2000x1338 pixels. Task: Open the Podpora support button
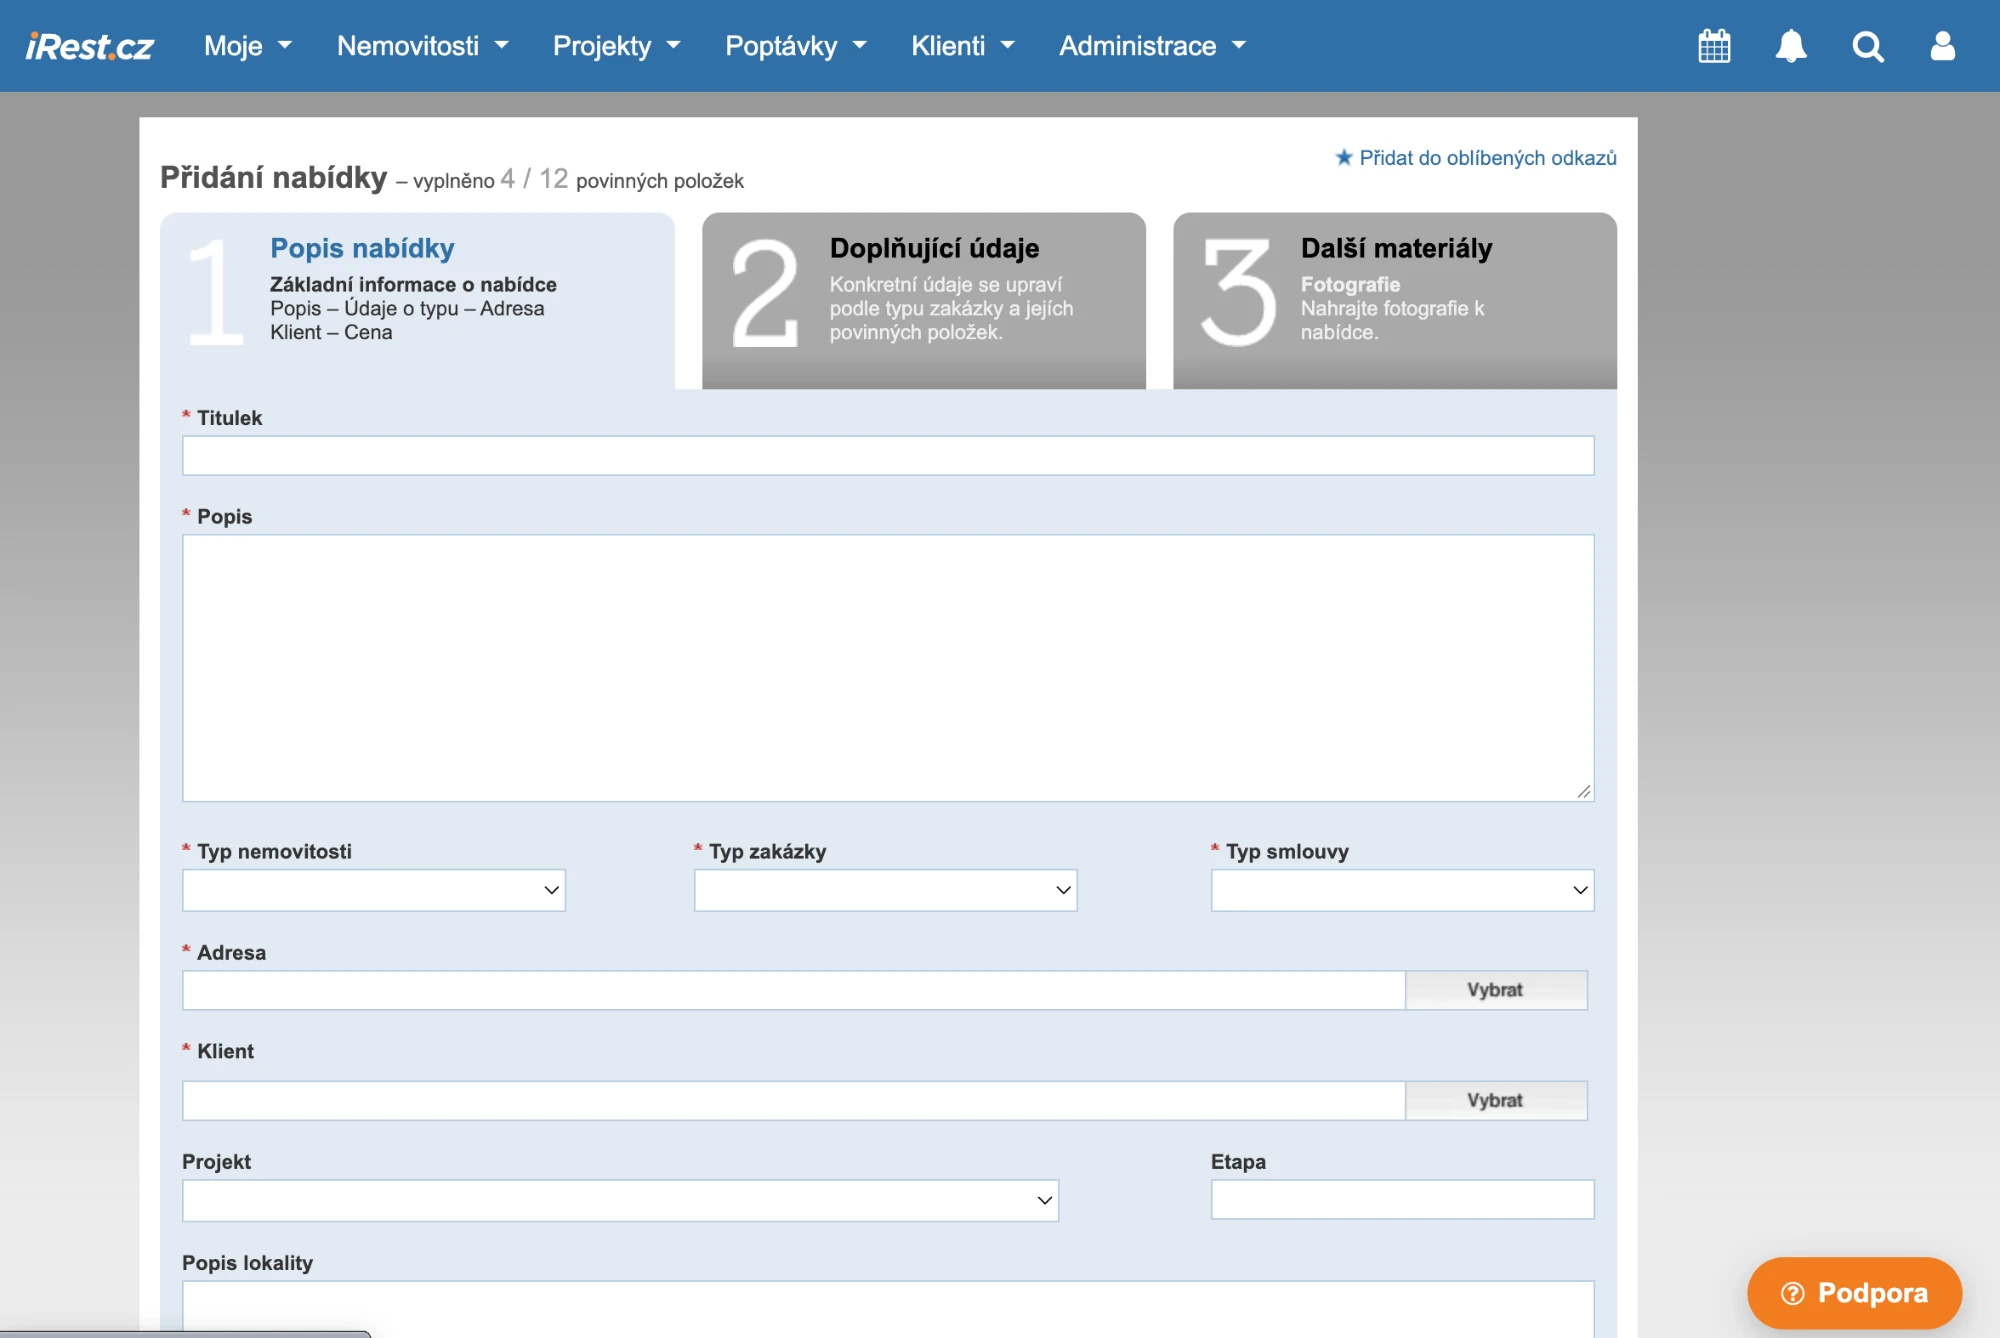pos(1855,1293)
